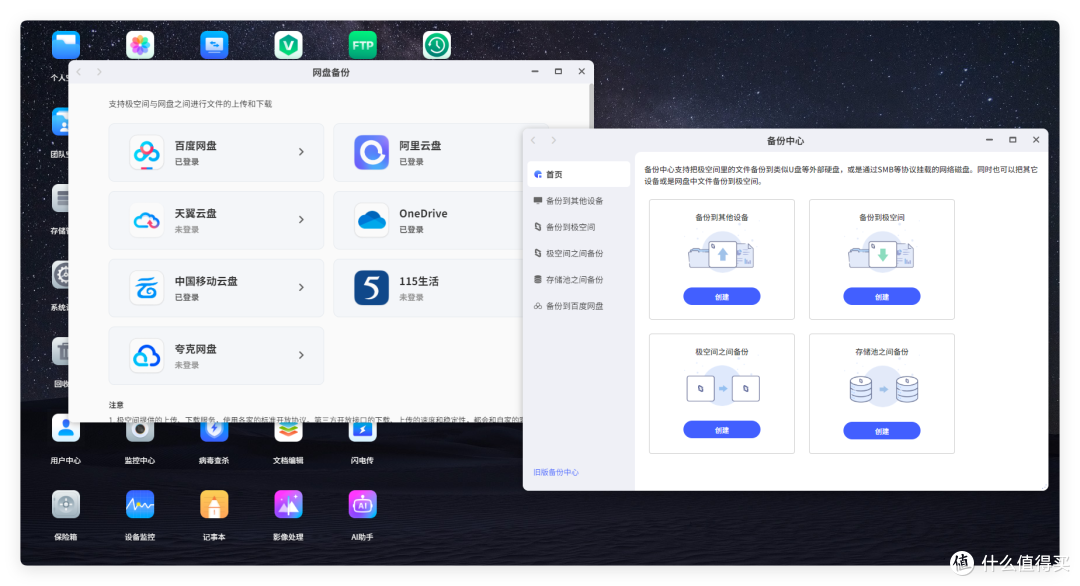
Task: Open the Baidu Netdisk (百度网盘) icon
Action: pos(147,152)
